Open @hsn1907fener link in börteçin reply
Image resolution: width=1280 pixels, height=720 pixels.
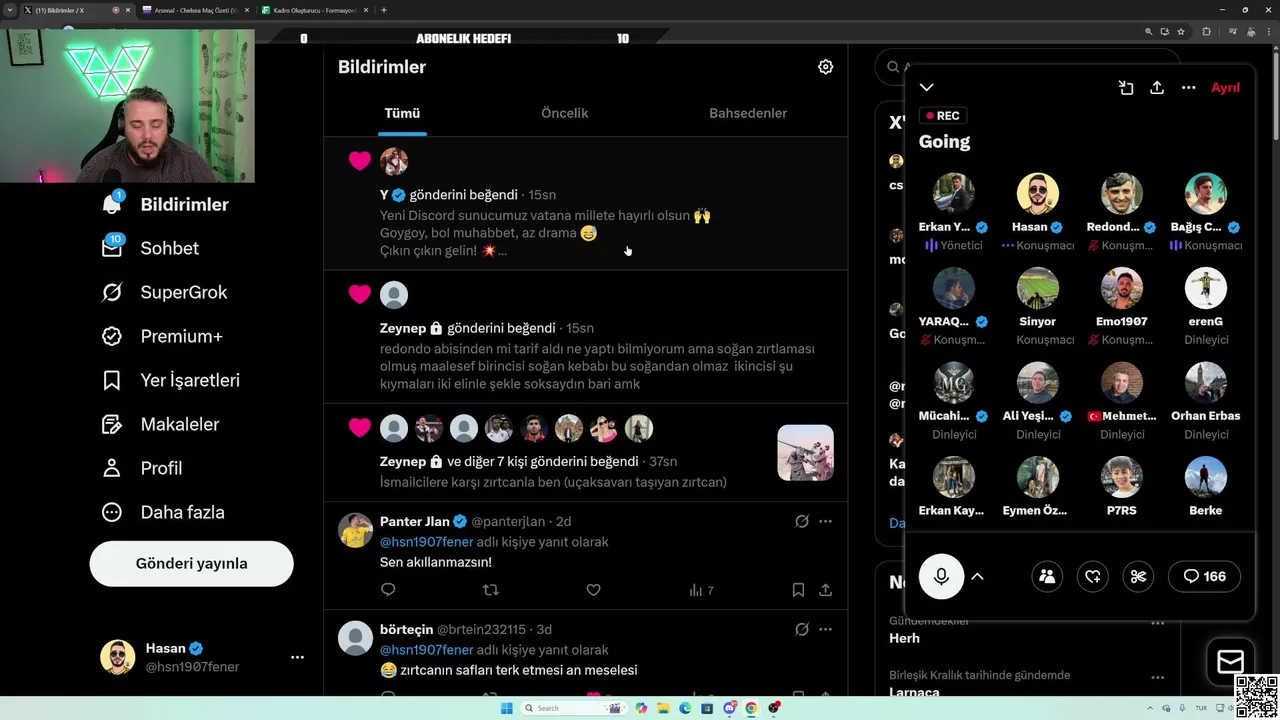click(426, 650)
